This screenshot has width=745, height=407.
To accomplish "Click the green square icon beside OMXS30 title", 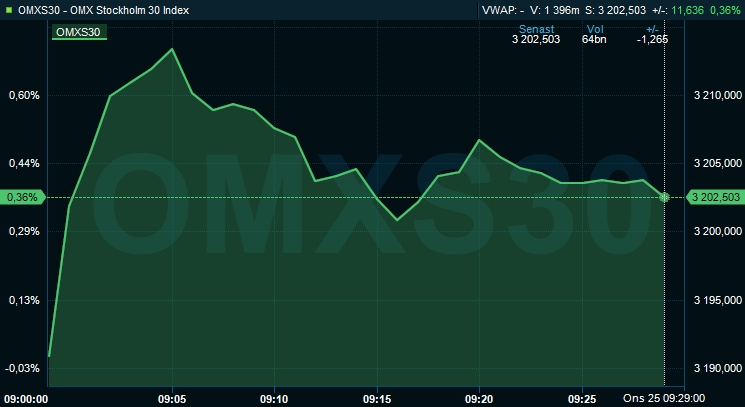I will (x=8, y=10).
